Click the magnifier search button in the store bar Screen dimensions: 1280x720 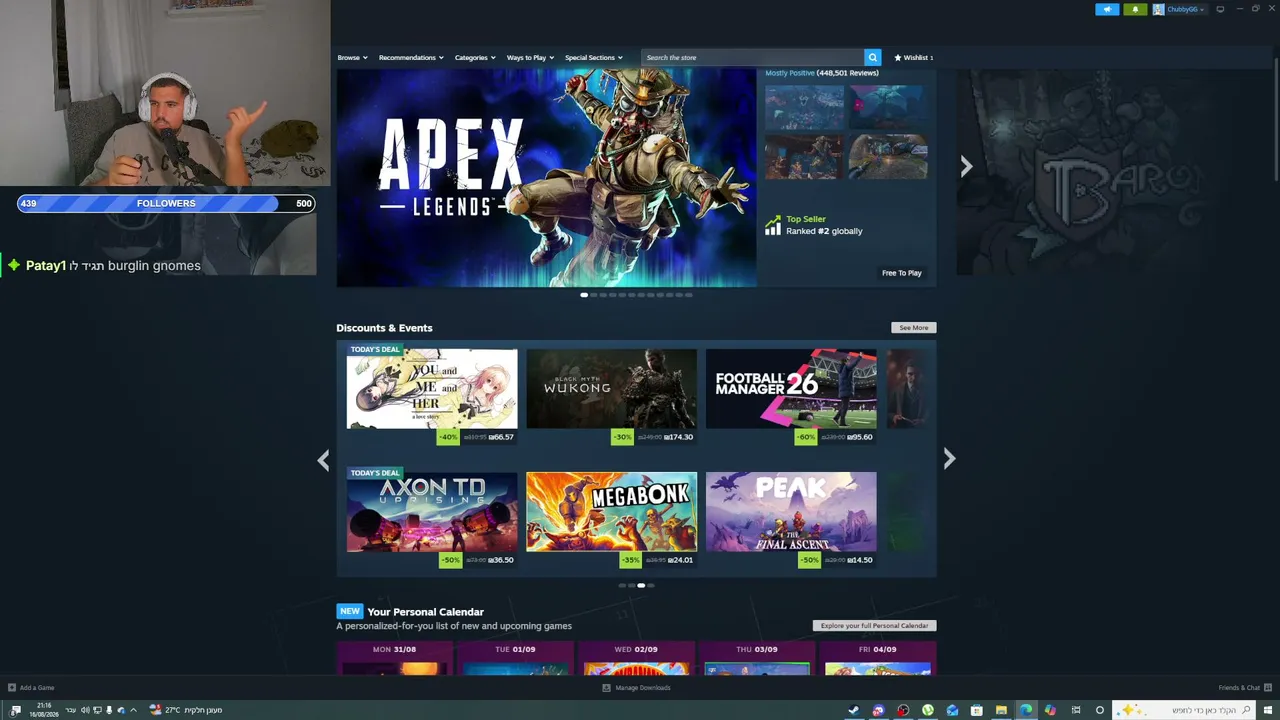click(x=873, y=58)
